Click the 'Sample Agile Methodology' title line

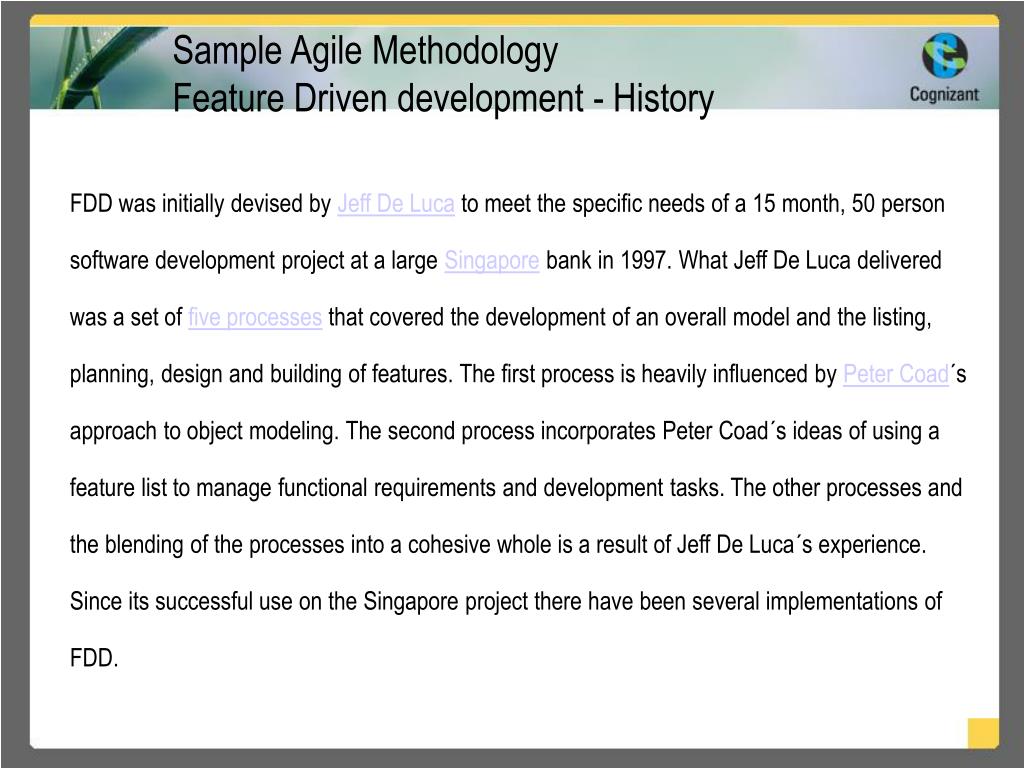(x=365, y=51)
